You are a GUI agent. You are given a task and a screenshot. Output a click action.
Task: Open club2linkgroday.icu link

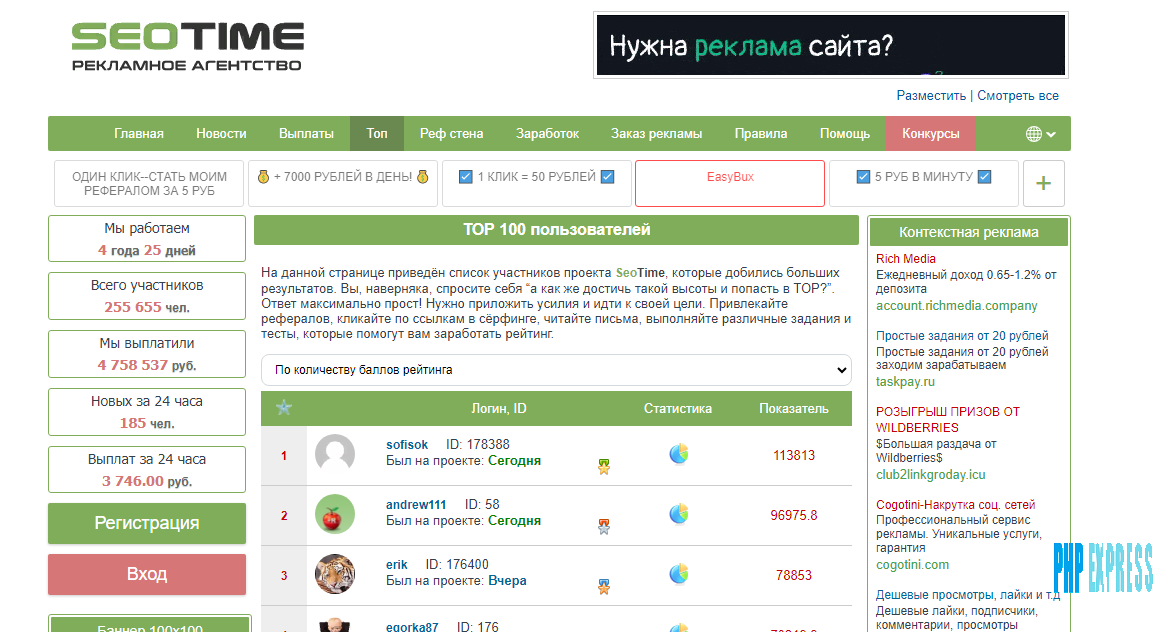pos(931,475)
